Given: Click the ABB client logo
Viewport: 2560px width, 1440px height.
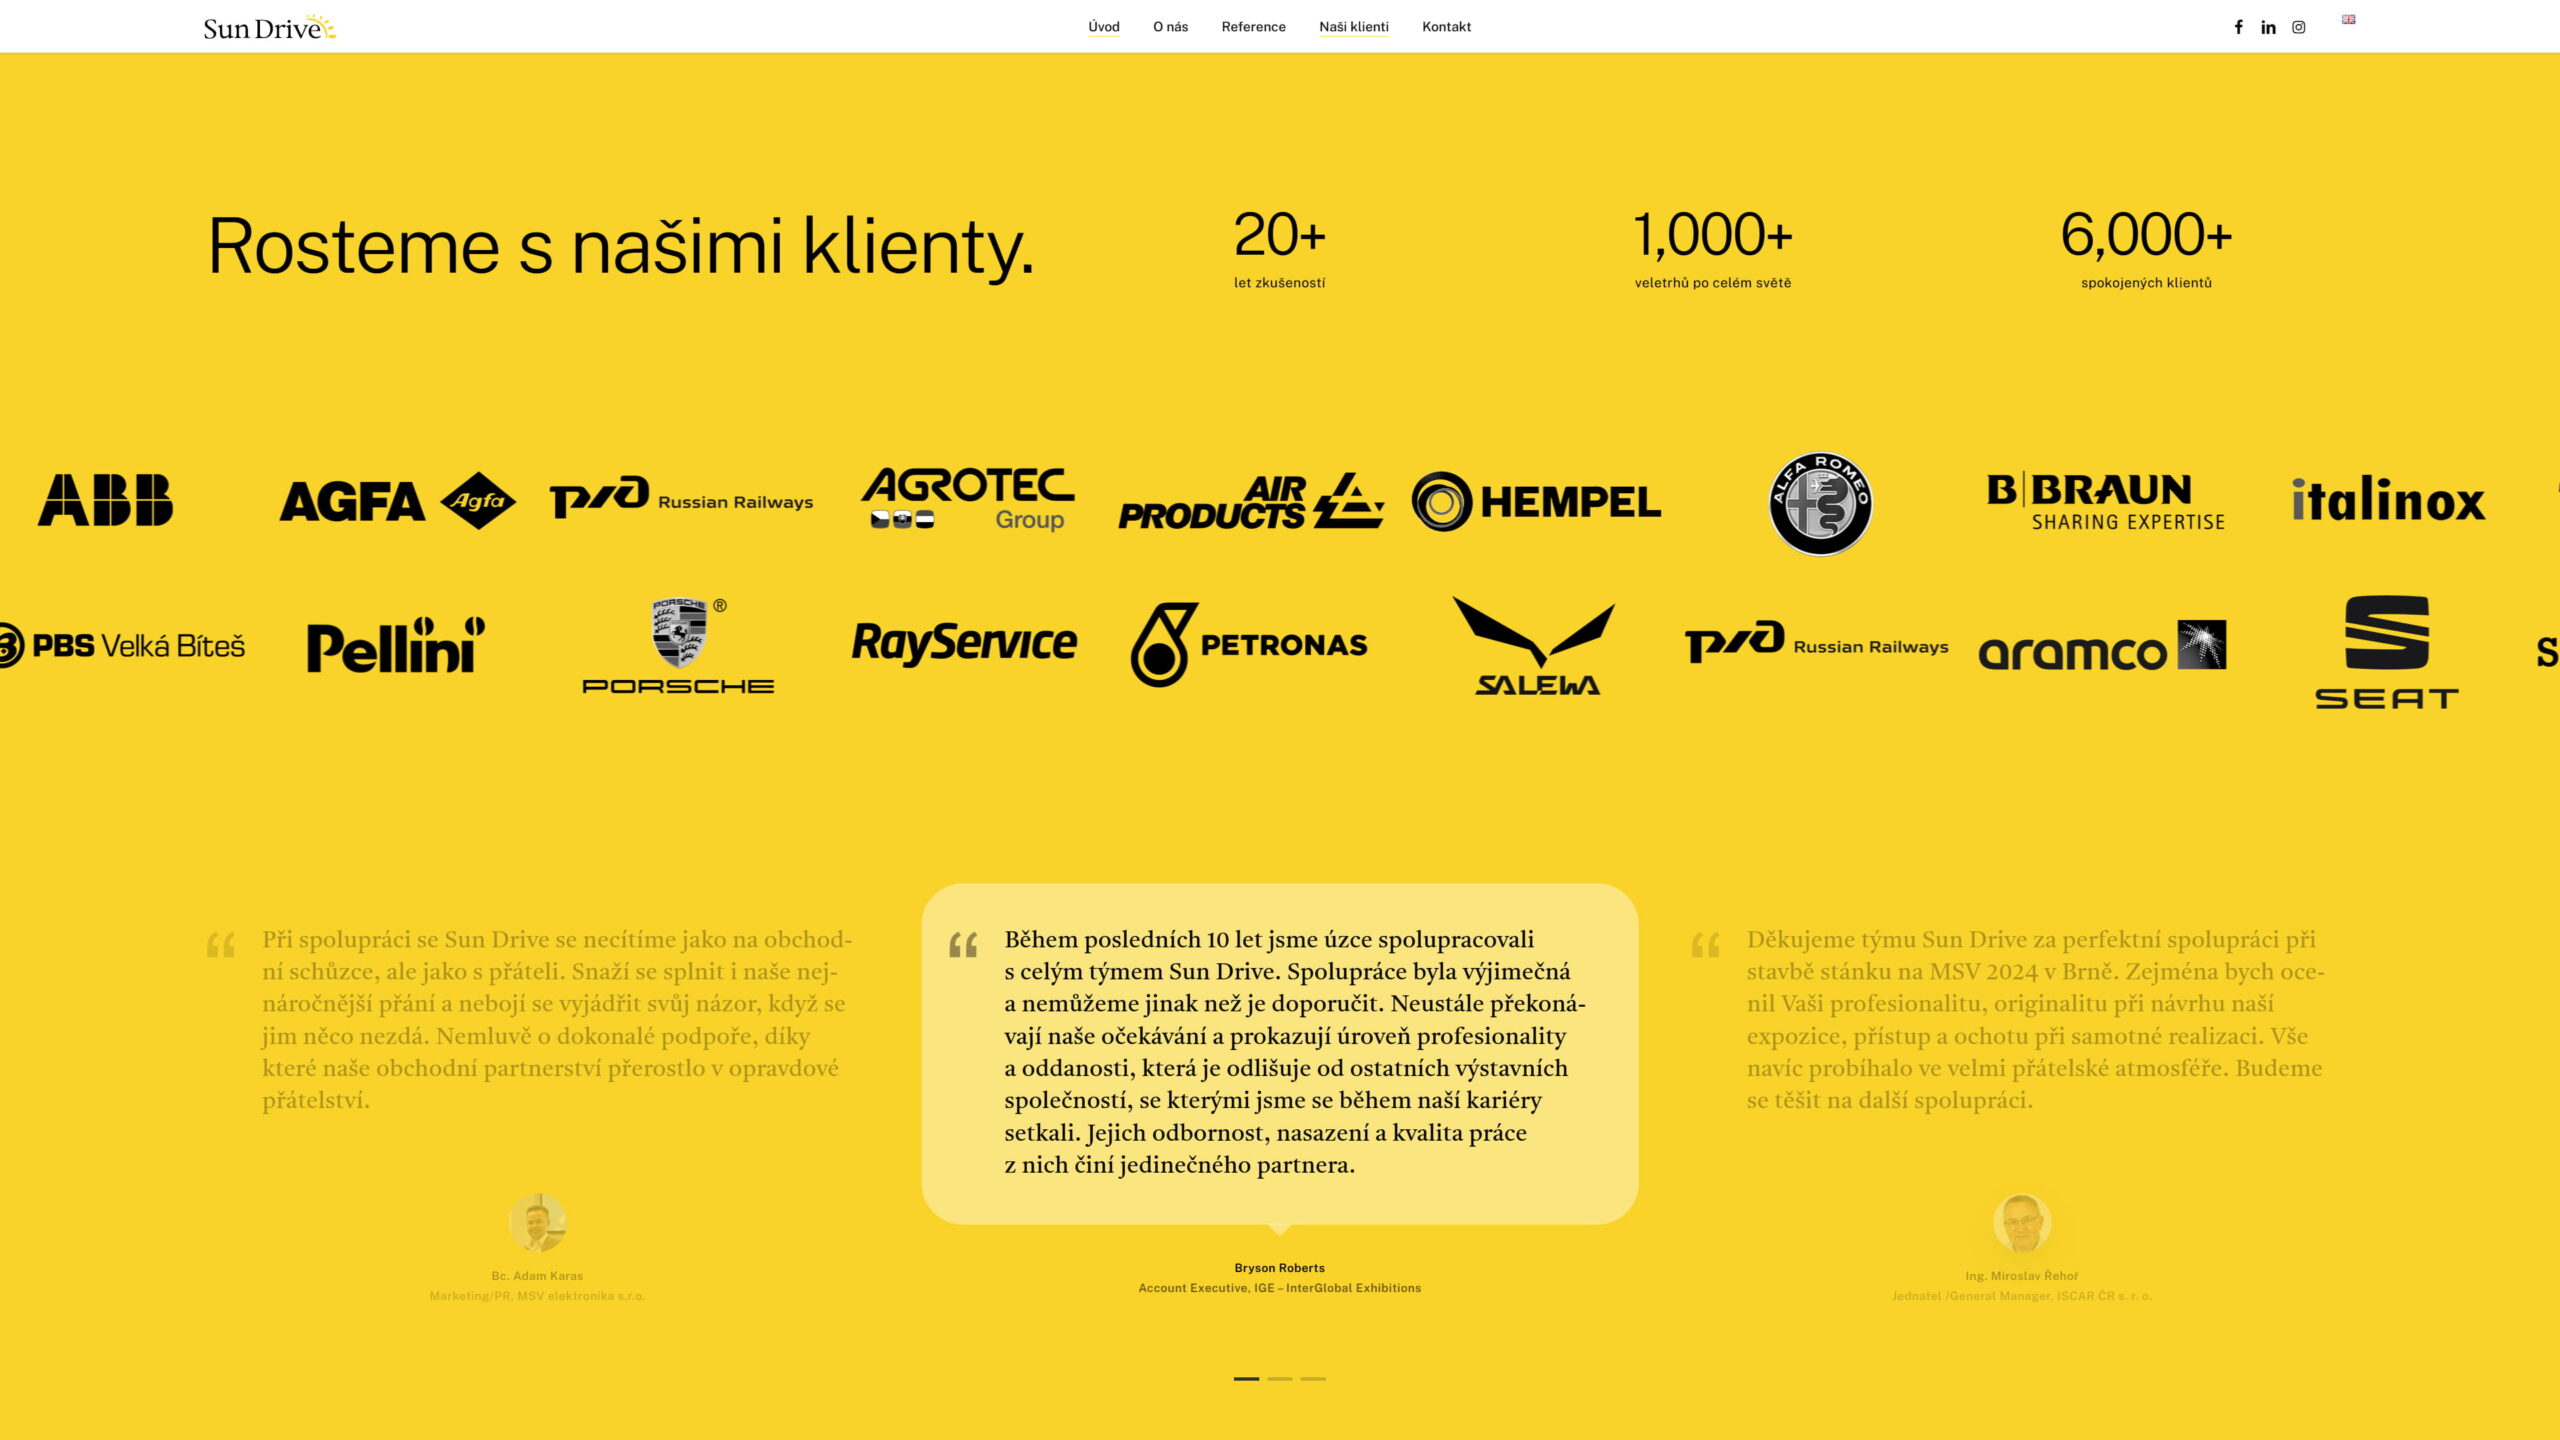Looking at the screenshot, I should [106, 500].
